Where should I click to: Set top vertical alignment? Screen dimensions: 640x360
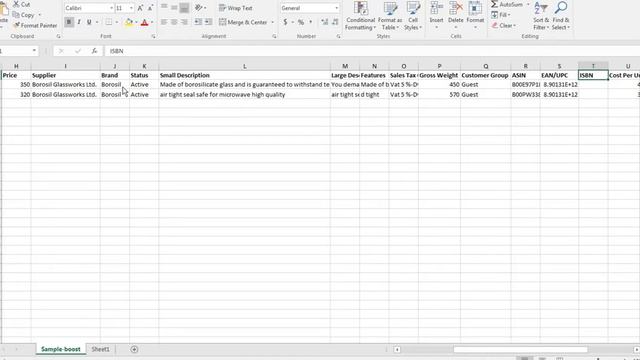pyautogui.click(x=164, y=8)
